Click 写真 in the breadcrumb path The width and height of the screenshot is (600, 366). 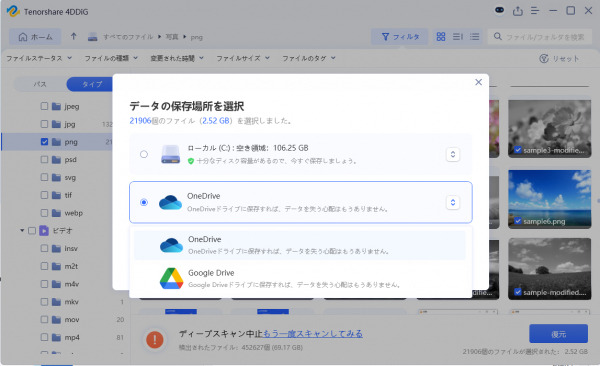point(172,37)
